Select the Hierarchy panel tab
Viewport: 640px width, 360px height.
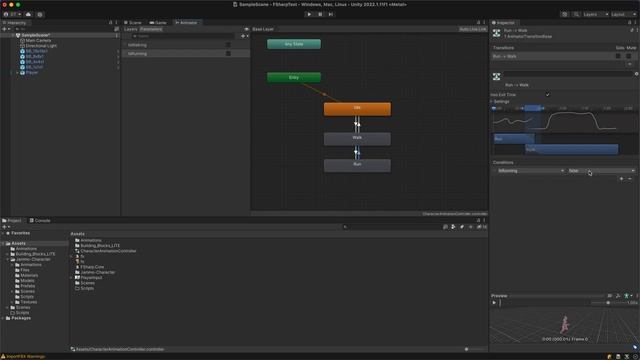click(15, 22)
